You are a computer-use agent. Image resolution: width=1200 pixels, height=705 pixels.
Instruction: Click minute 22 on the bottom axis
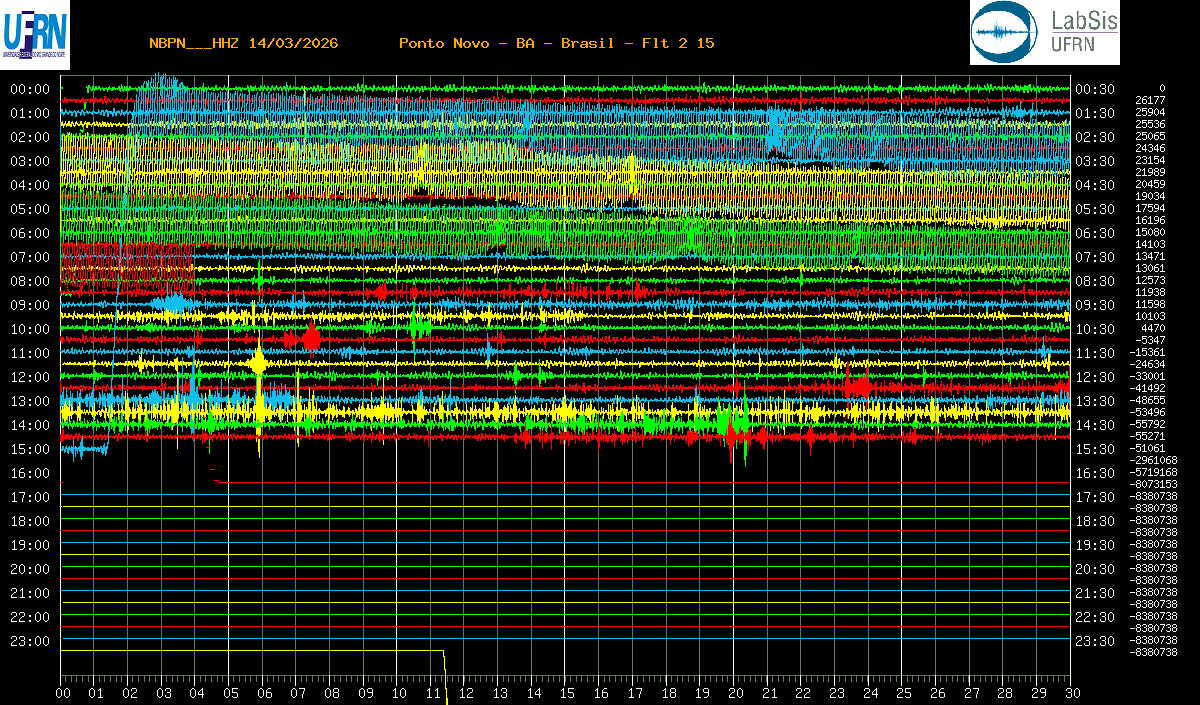pyautogui.click(x=802, y=693)
